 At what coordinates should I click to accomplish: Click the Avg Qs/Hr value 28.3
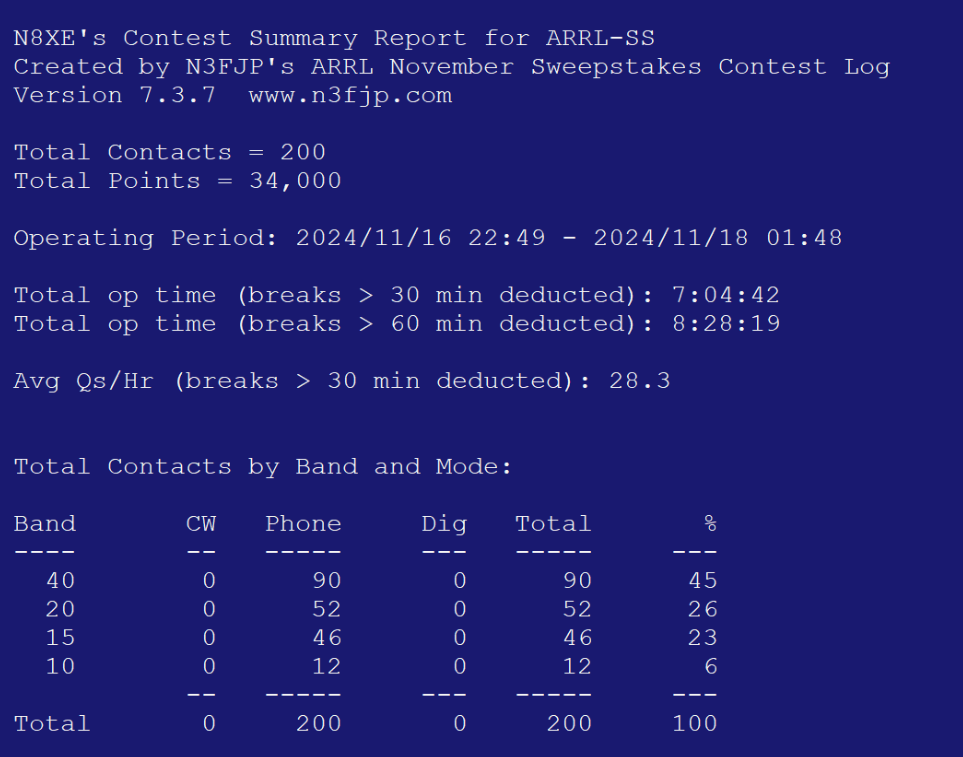[639, 381]
